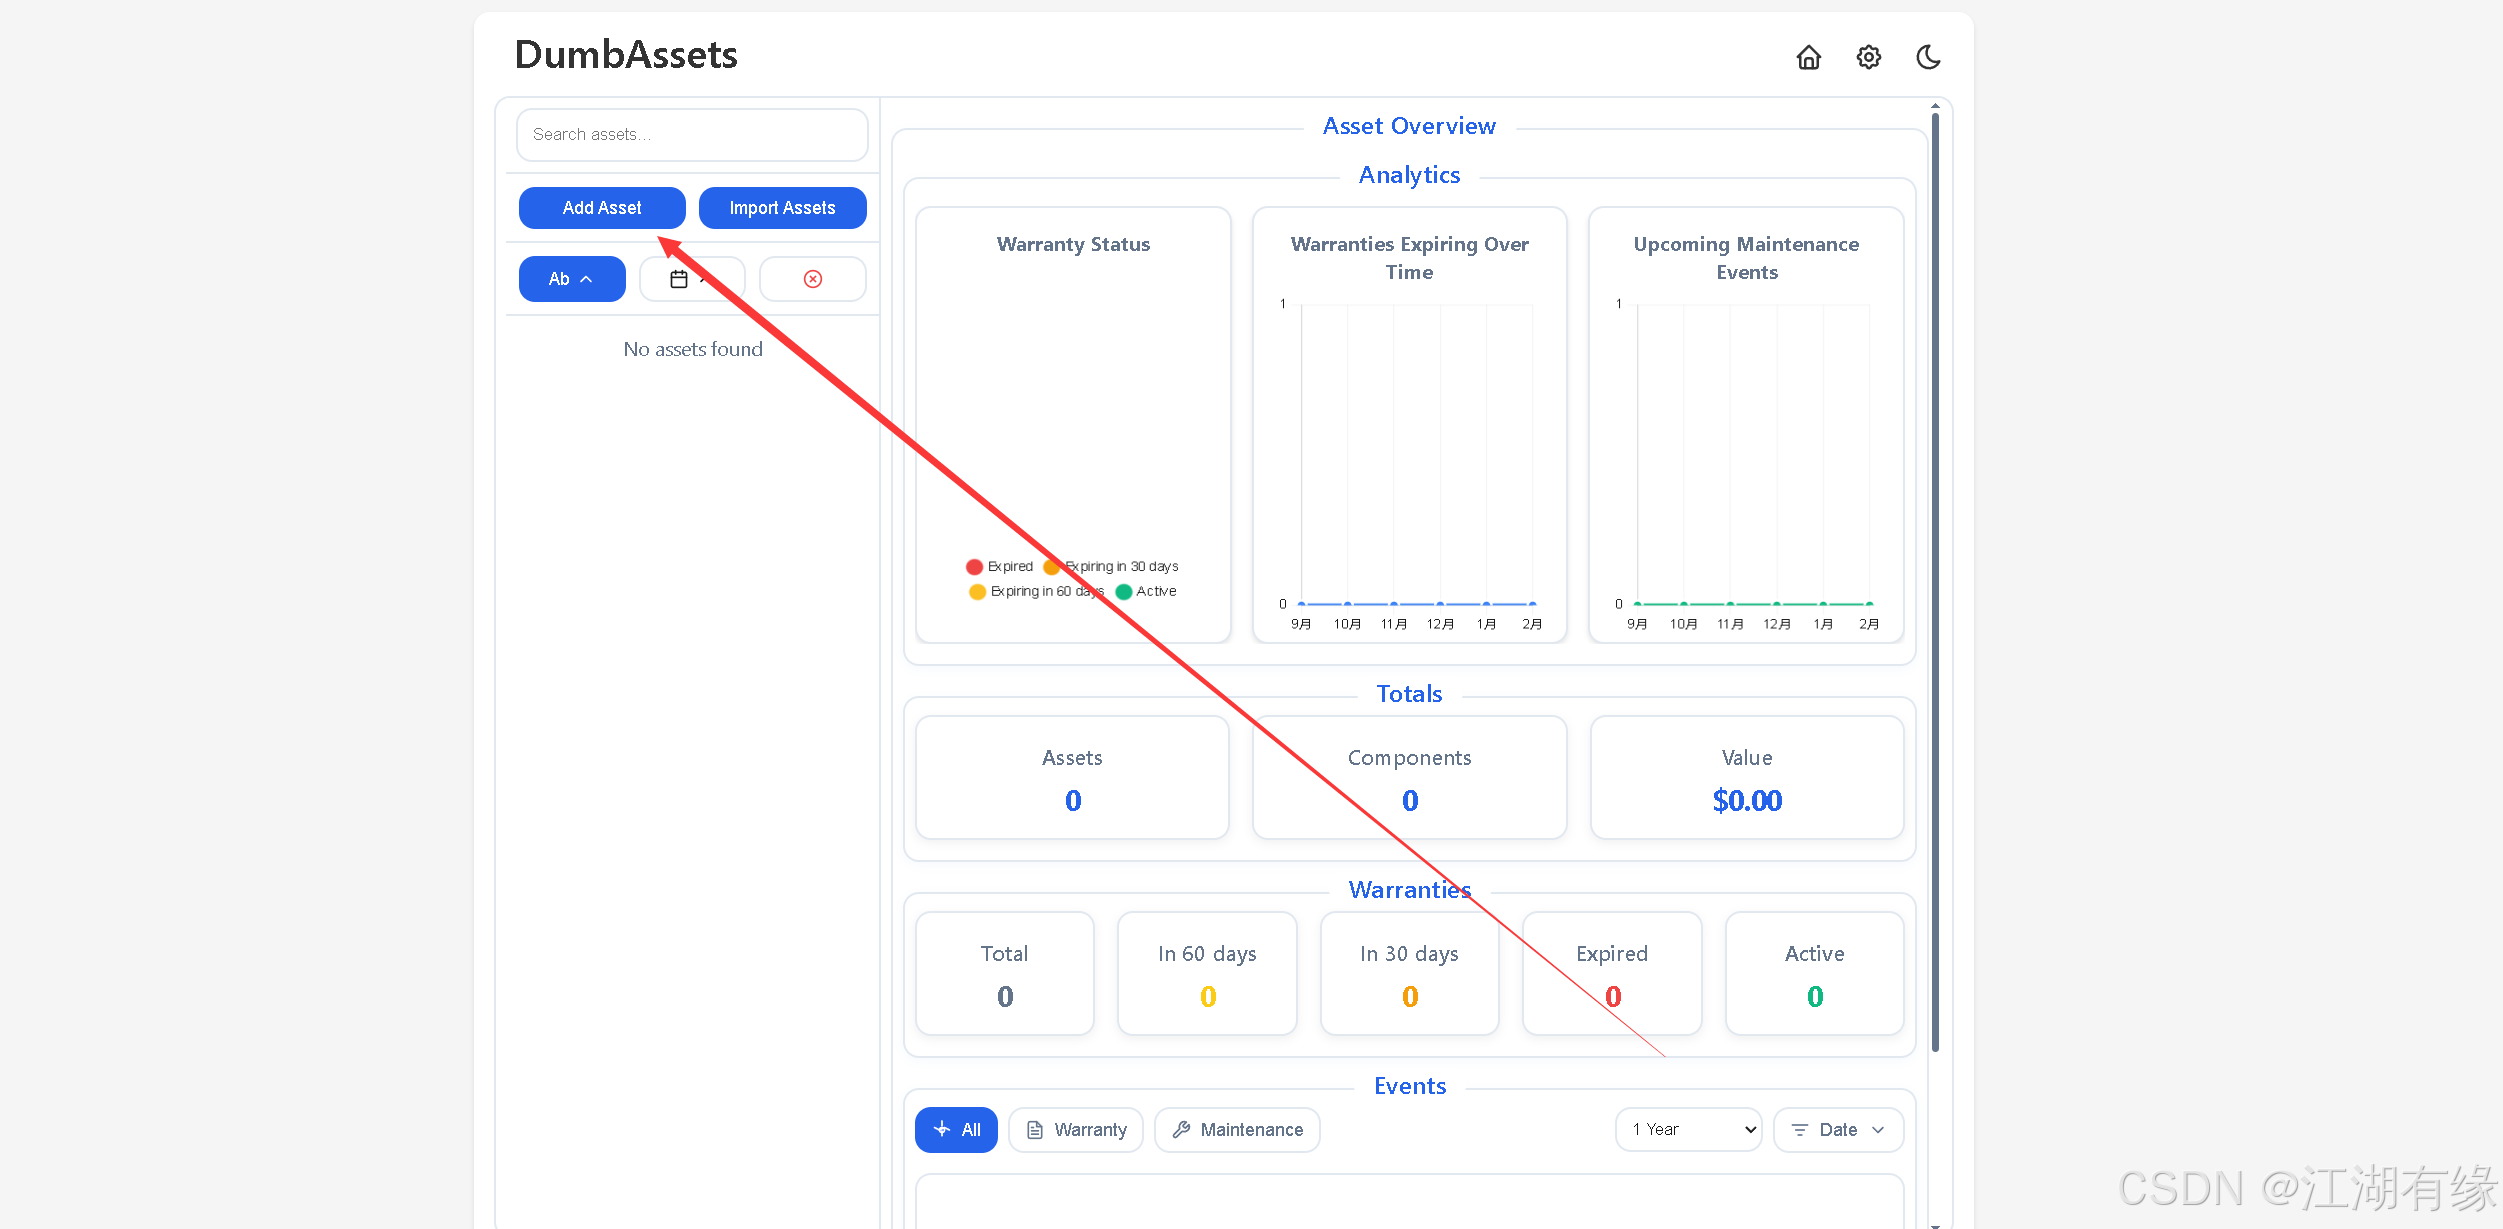Select the Warranty events tab
Image resolution: width=2503 pixels, height=1229 pixels.
coord(1075,1129)
